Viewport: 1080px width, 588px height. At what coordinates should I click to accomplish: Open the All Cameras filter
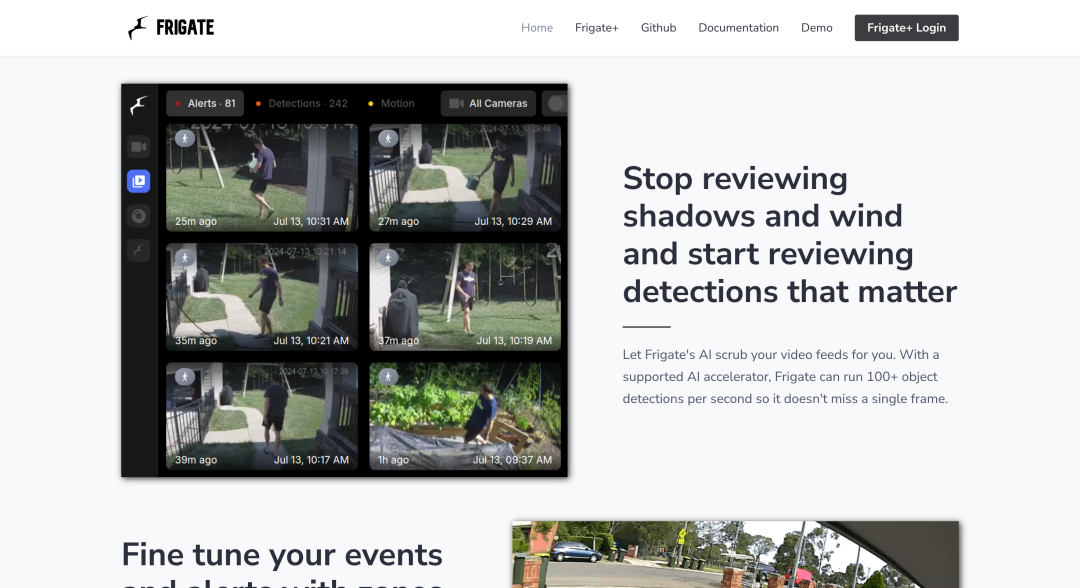tap(488, 103)
